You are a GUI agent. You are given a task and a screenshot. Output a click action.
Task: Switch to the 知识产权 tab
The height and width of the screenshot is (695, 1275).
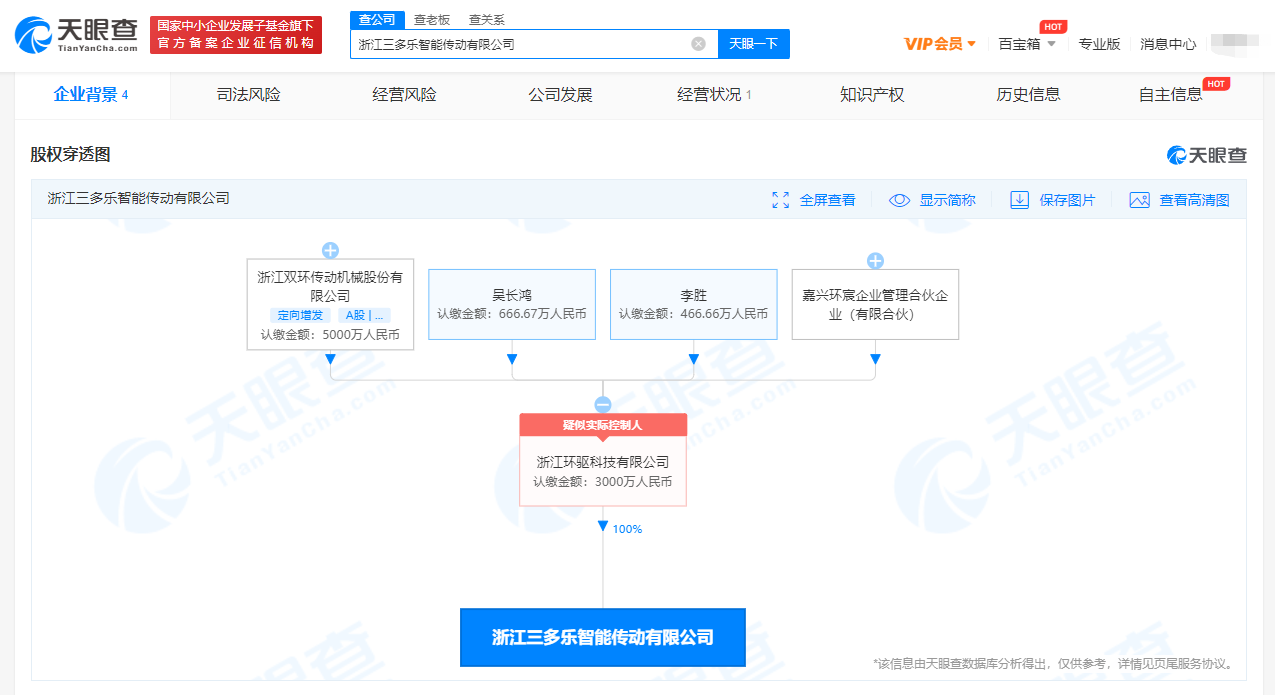pos(872,95)
